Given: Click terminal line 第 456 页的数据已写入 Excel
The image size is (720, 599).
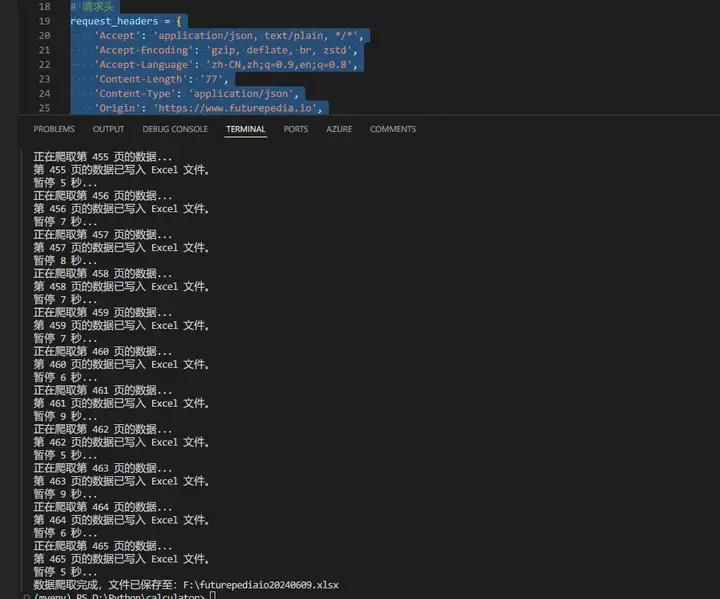Looking at the screenshot, I should point(121,209).
